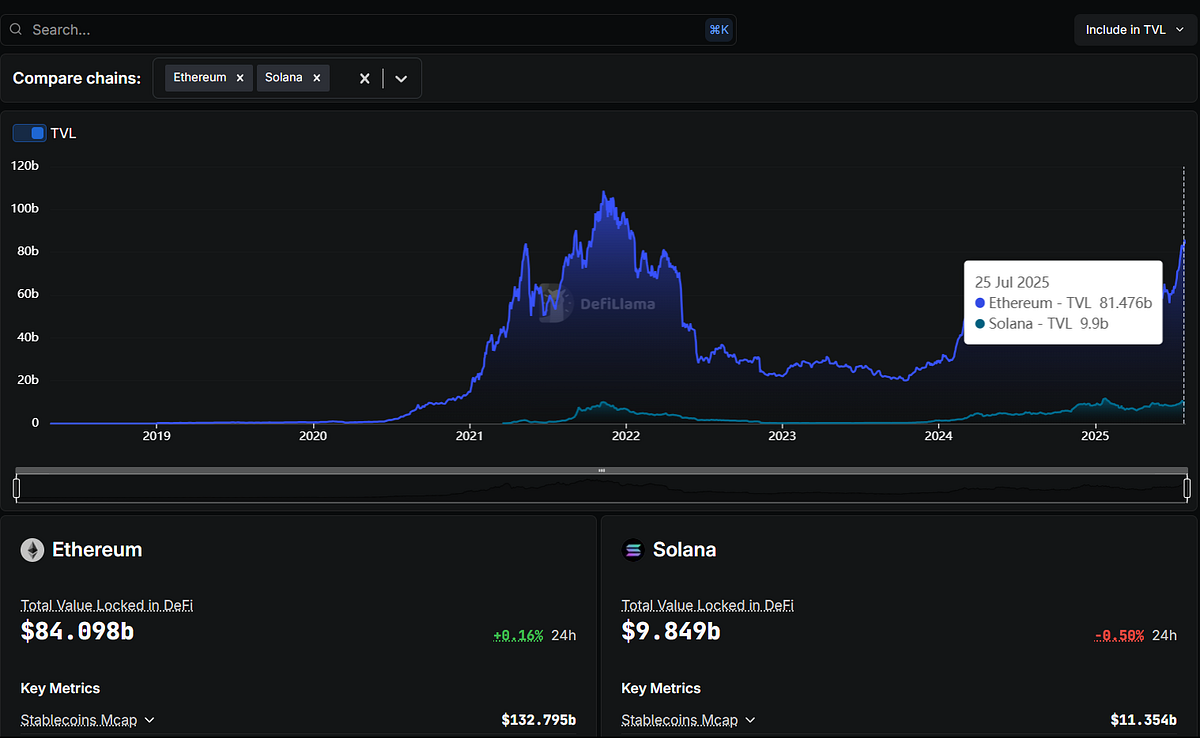
Task: Remove the Solana tag via its × icon
Action: pos(316,76)
